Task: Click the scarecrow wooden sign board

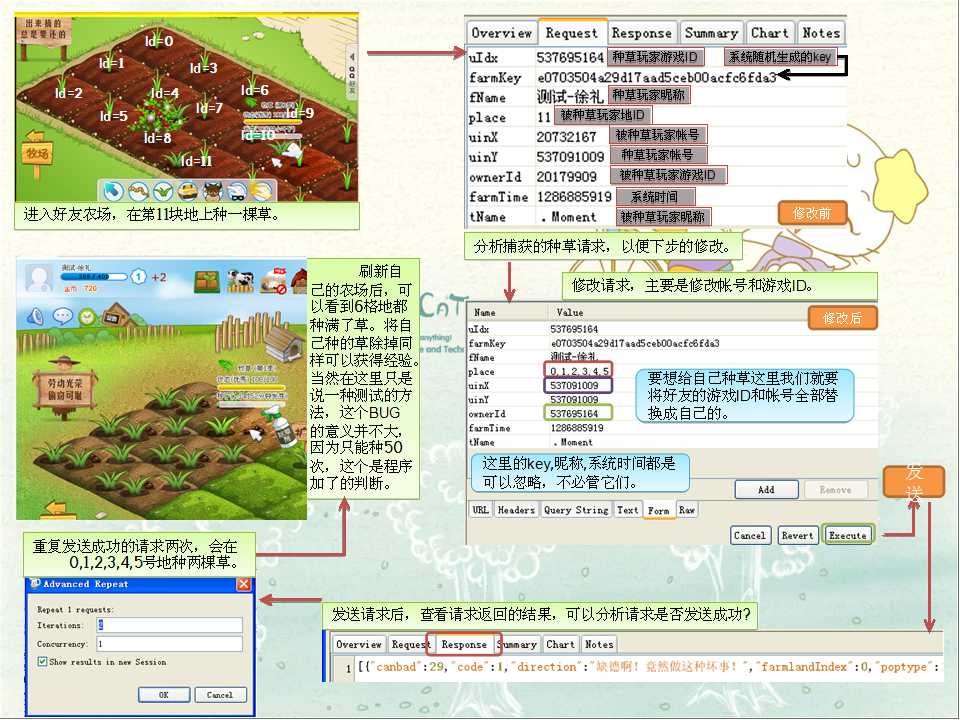Action: (64, 389)
